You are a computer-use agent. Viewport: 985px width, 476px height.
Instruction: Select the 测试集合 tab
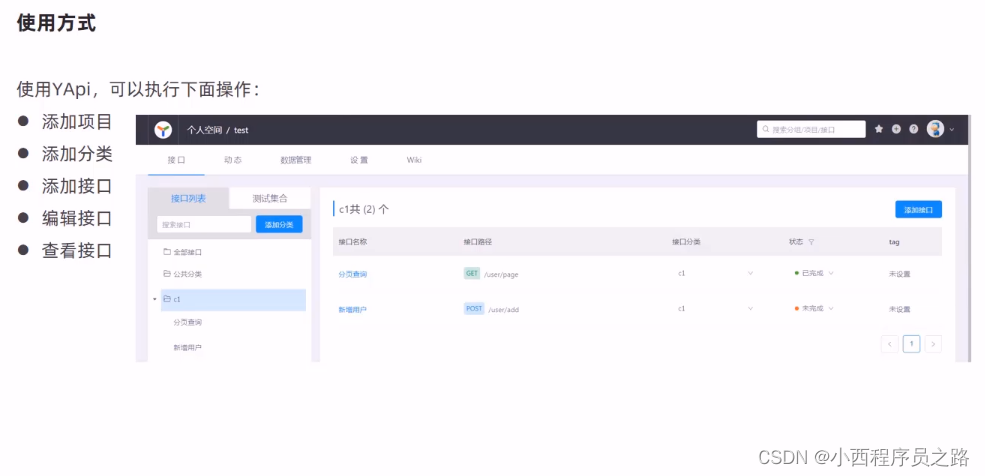click(270, 198)
